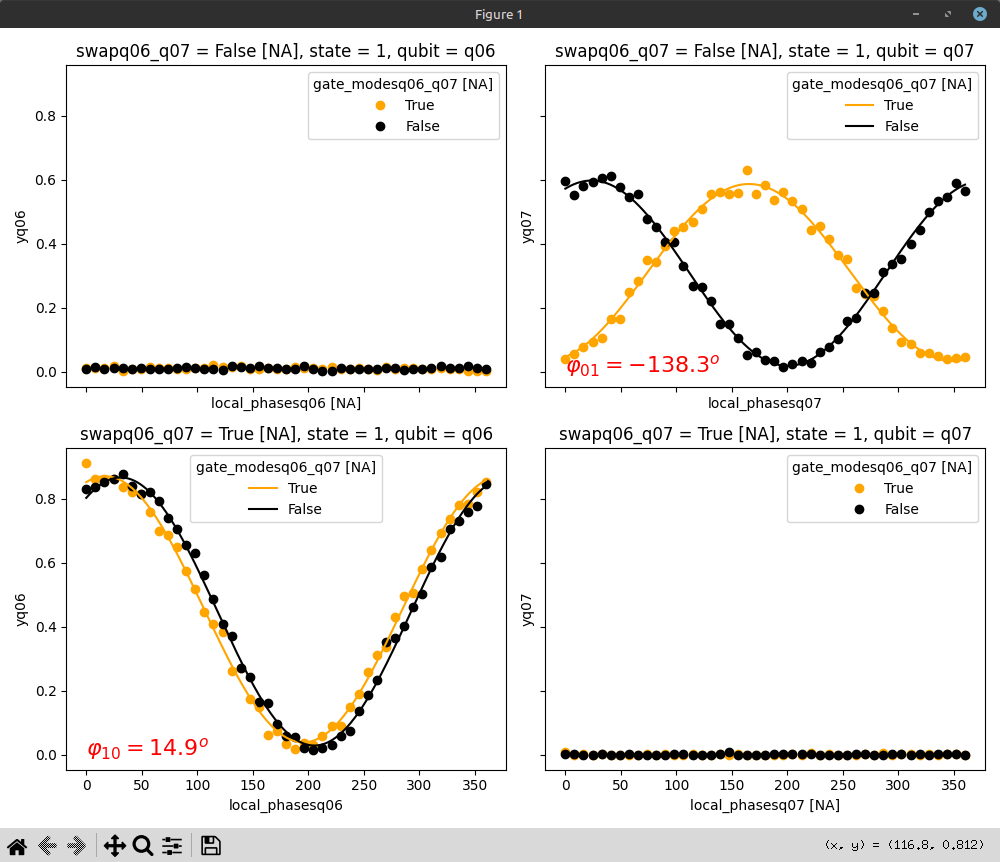Maximize the Figure 1 window
Viewport: 1000px width, 862px height.
point(948,14)
